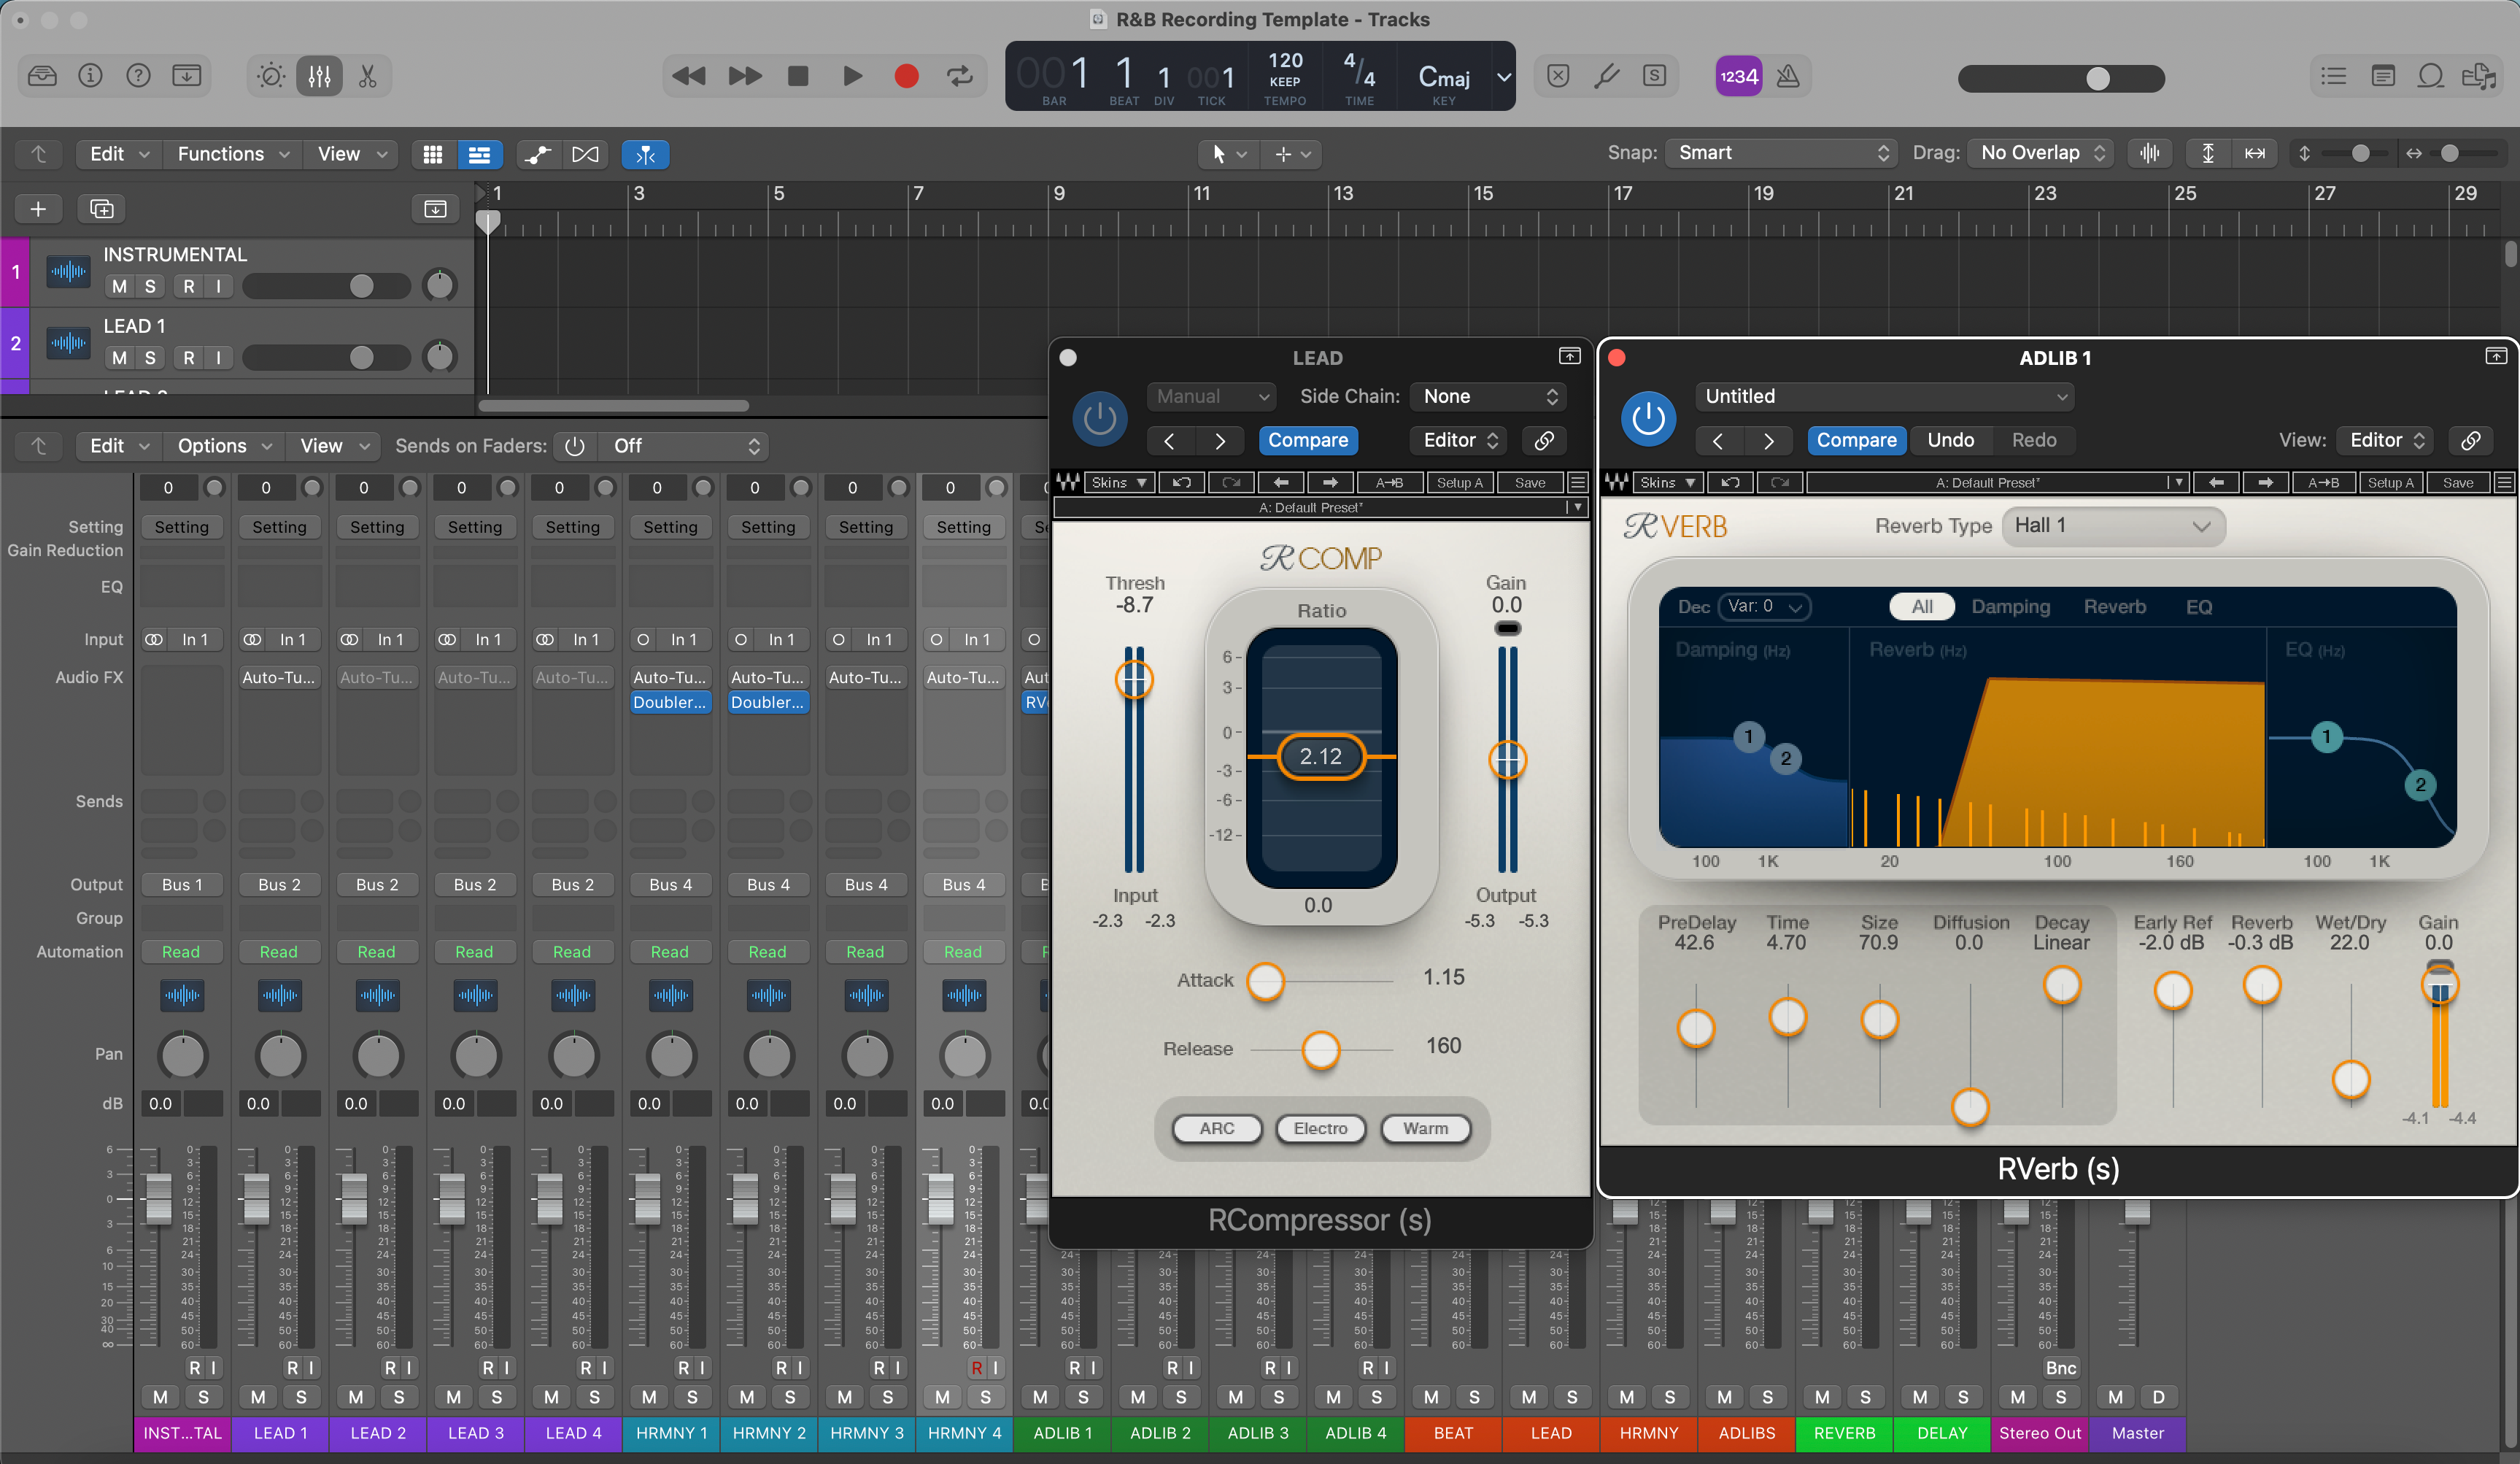
Task: Switch to Damping tab in RVerb
Action: pos(2010,607)
